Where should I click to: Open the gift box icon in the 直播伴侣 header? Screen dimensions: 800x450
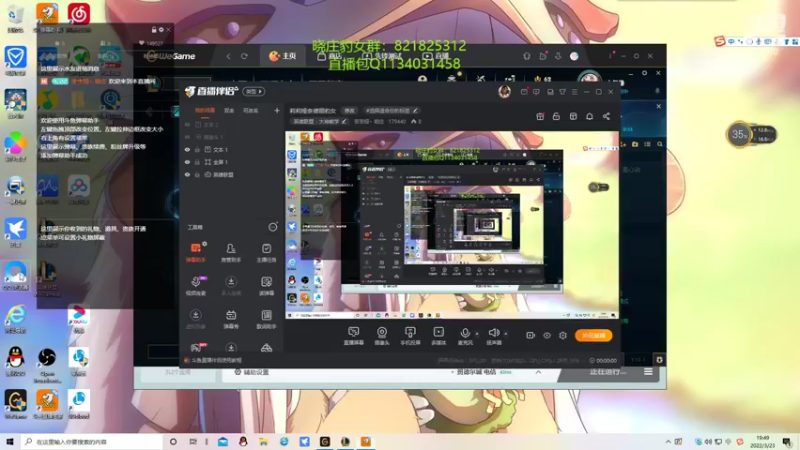pos(540,116)
